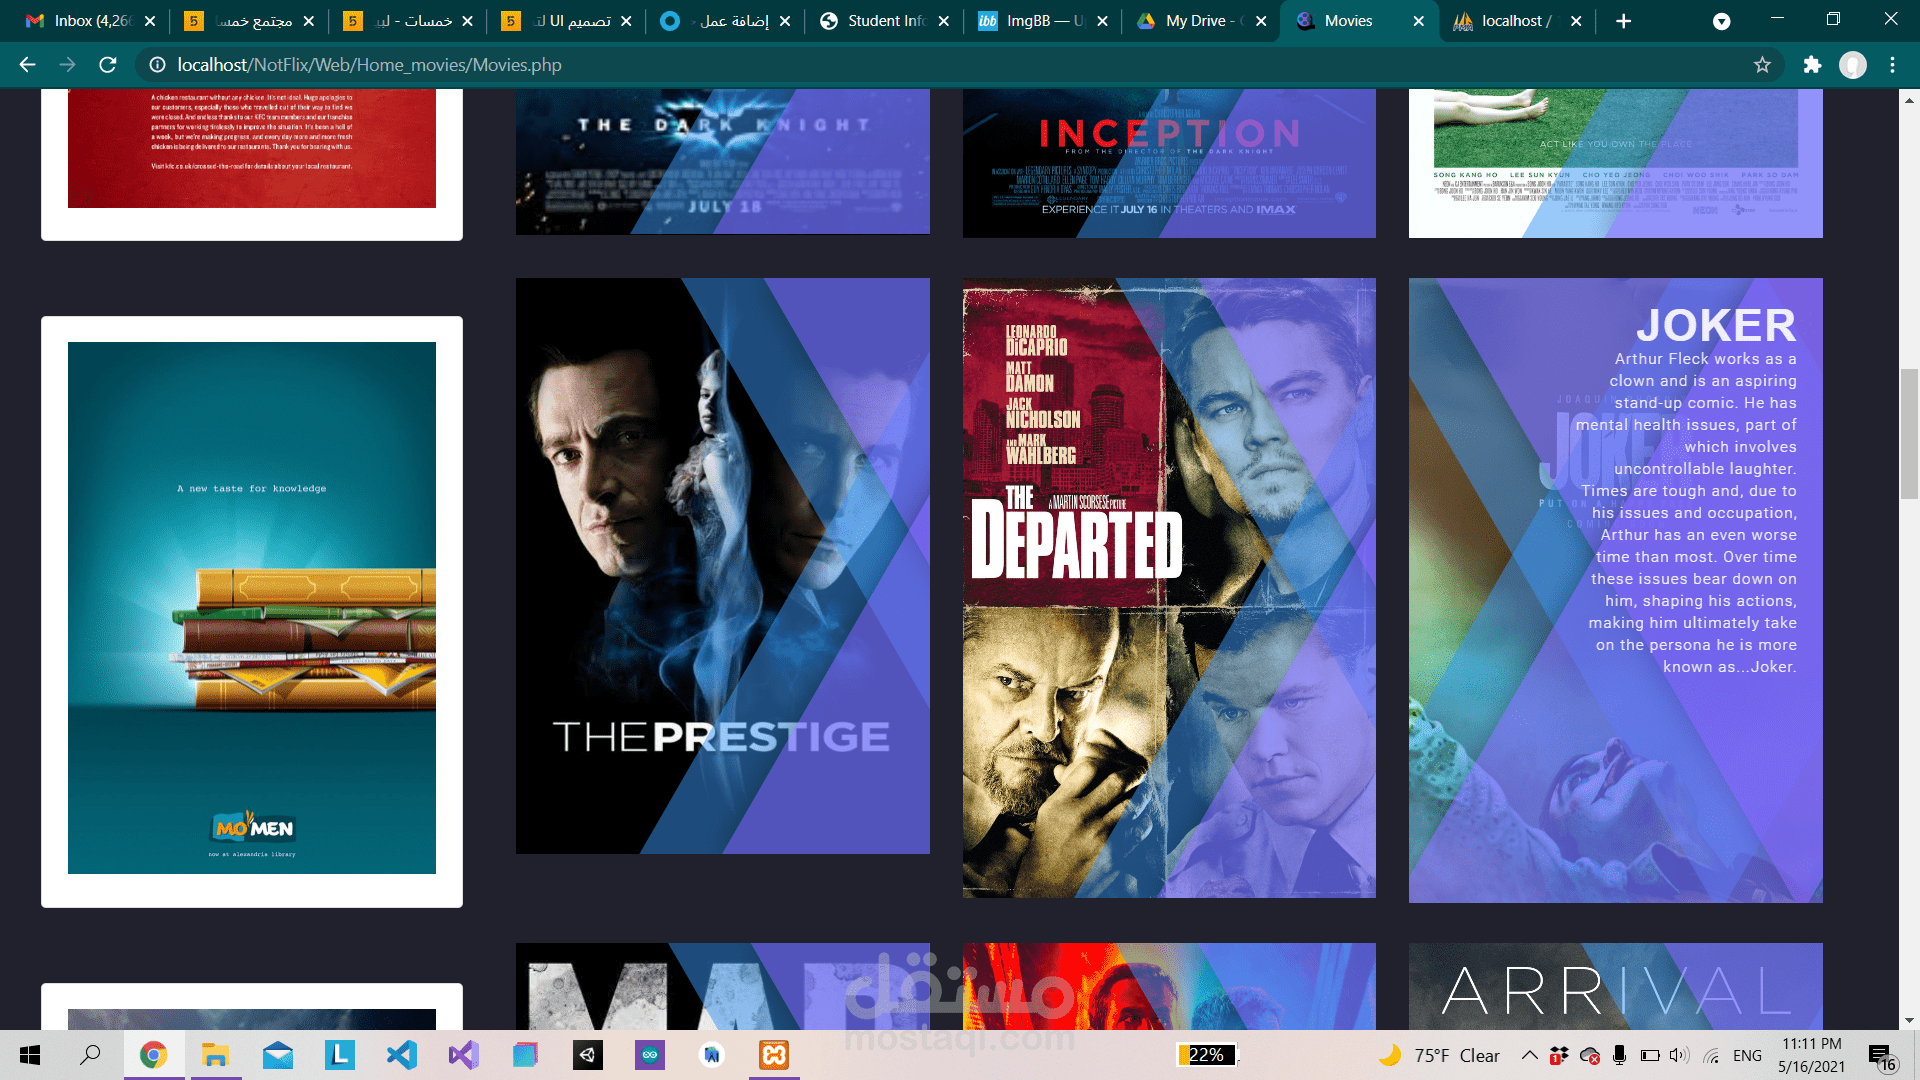Viewport: 1920px width, 1080px height.
Task: Bookmark this page with star icon
Action: pos(1762,65)
